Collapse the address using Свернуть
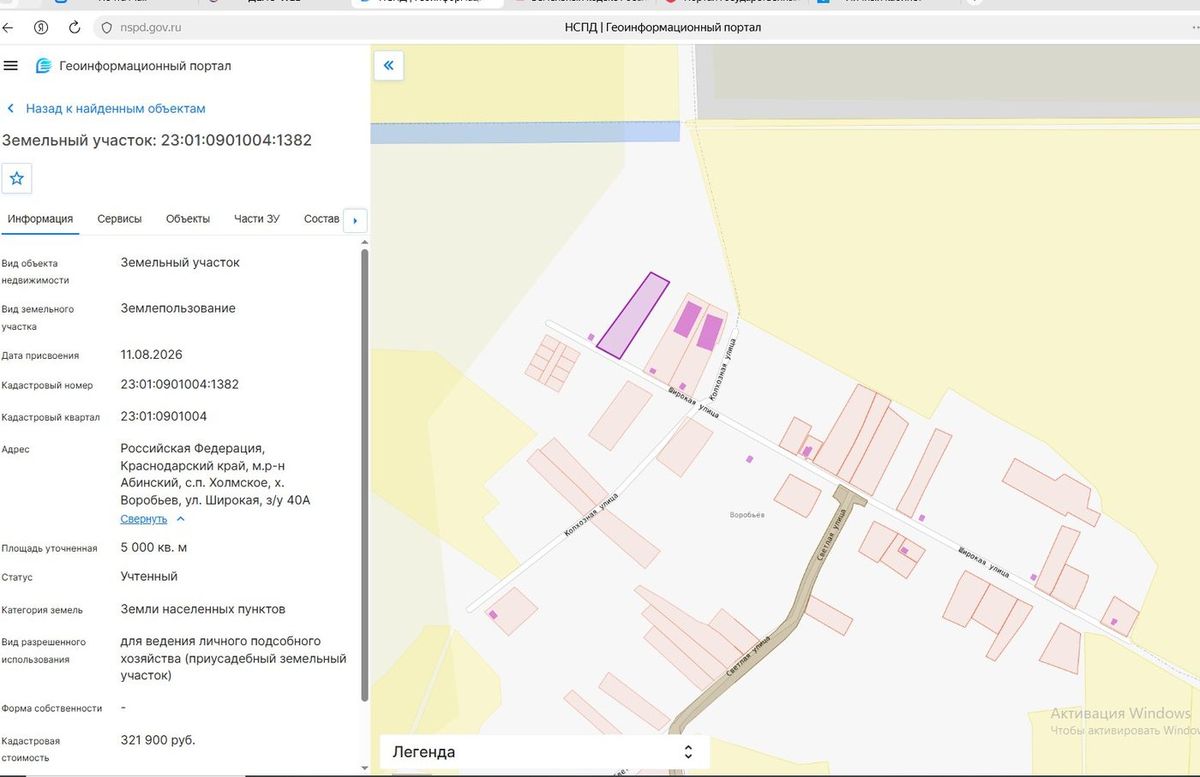Viewport: 1200px width, 777px height. tap(144, 519)
